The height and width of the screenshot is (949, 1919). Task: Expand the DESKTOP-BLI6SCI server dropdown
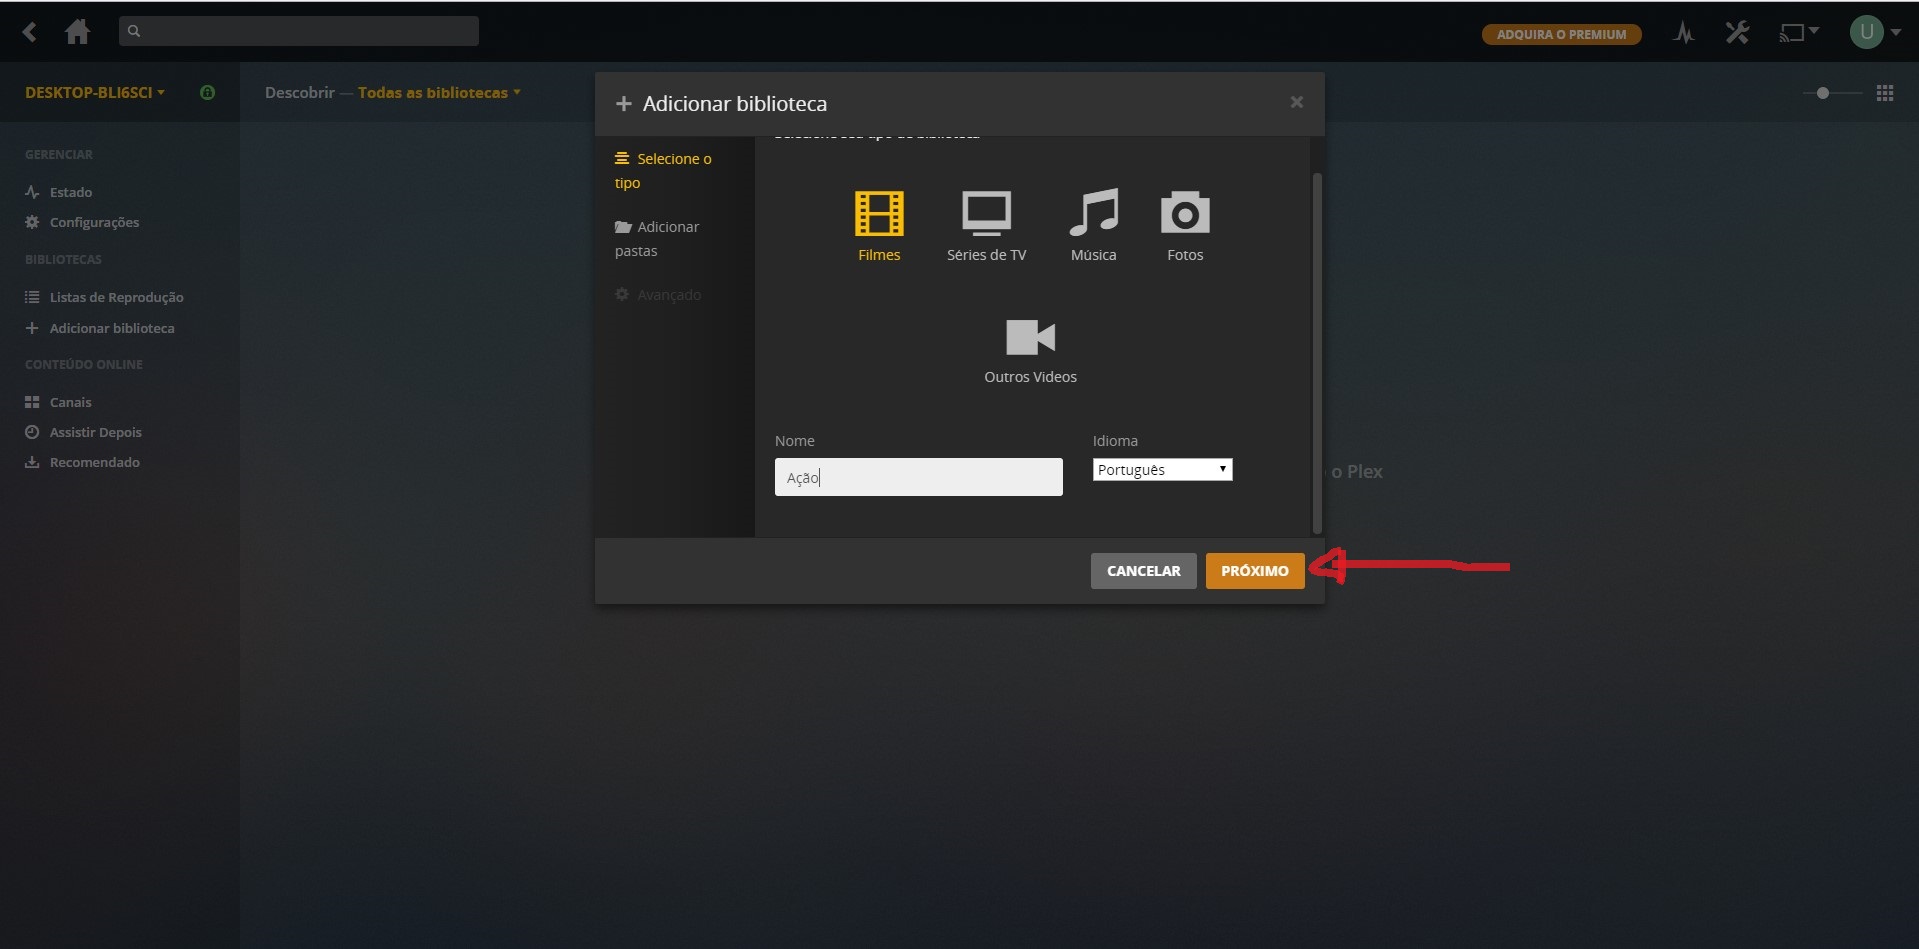[x=95, y=92]
